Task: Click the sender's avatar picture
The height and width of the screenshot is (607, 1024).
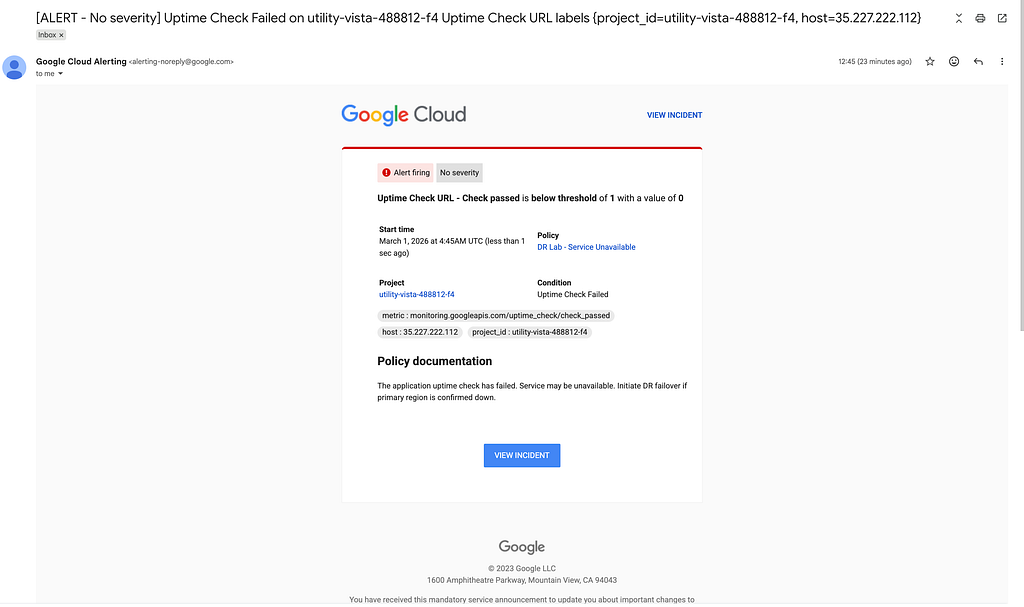Action: click(14, 67)
